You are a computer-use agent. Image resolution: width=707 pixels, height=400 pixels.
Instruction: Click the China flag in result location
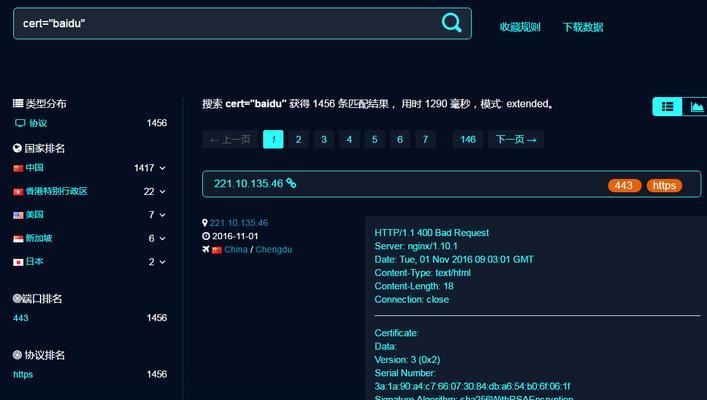click(x=217, y=250)
